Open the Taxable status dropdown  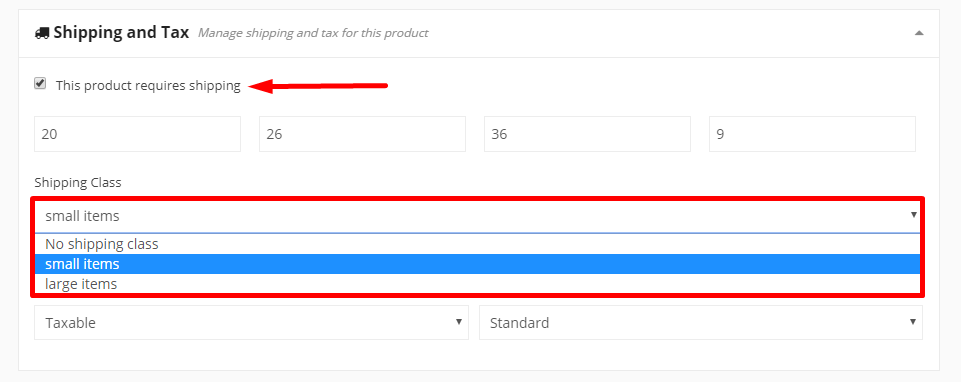click(x=251, y=323)
